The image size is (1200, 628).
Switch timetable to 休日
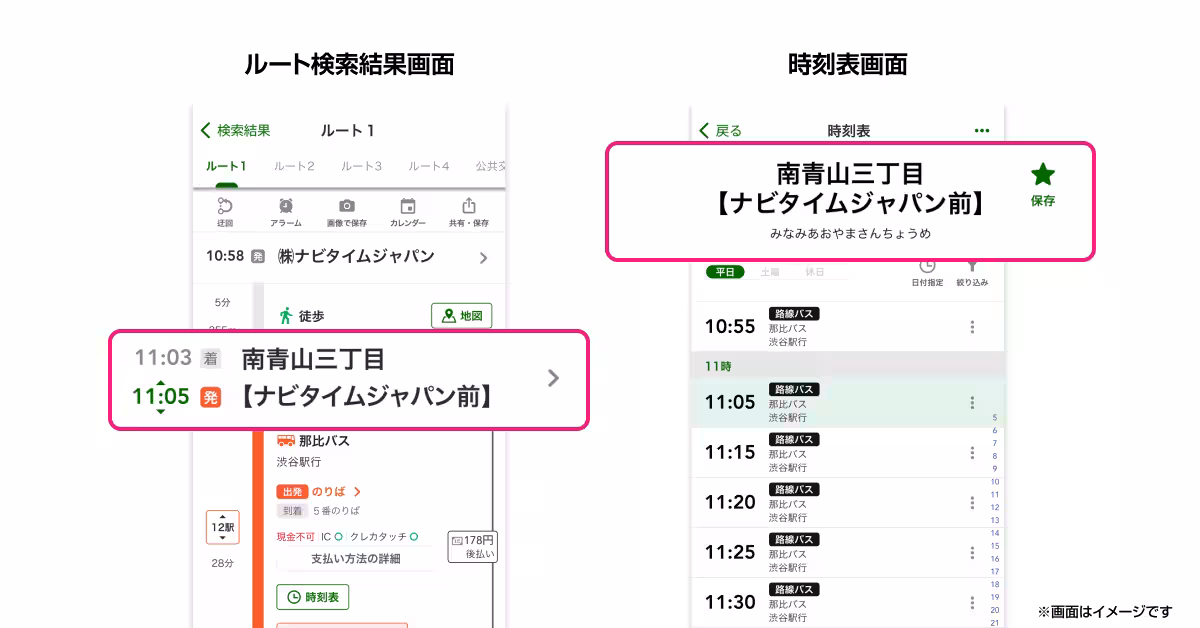[815, 272]
